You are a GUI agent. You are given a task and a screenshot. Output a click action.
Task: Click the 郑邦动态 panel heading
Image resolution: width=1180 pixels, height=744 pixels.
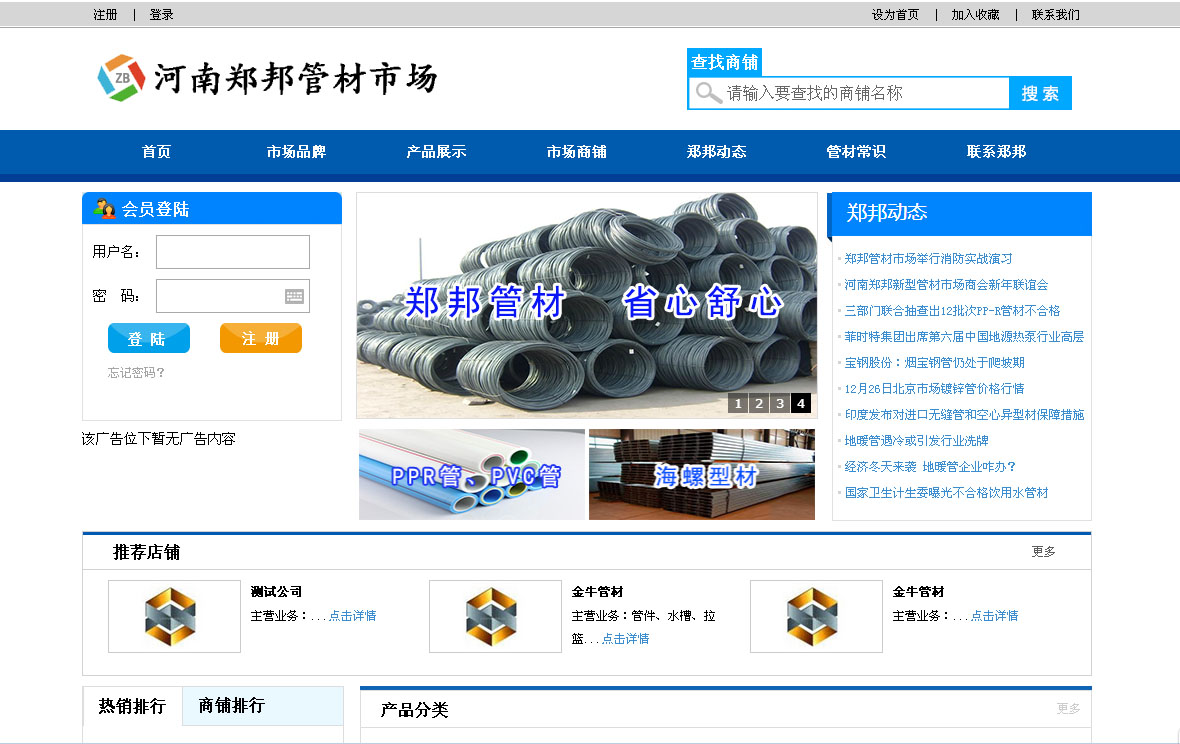tap(887, 213)
